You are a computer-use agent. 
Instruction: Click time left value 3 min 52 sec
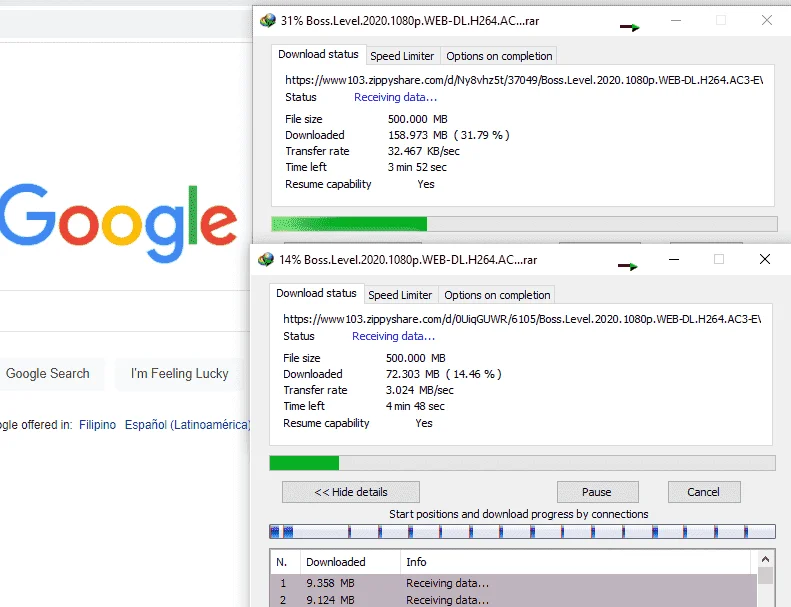coord(417,168)
